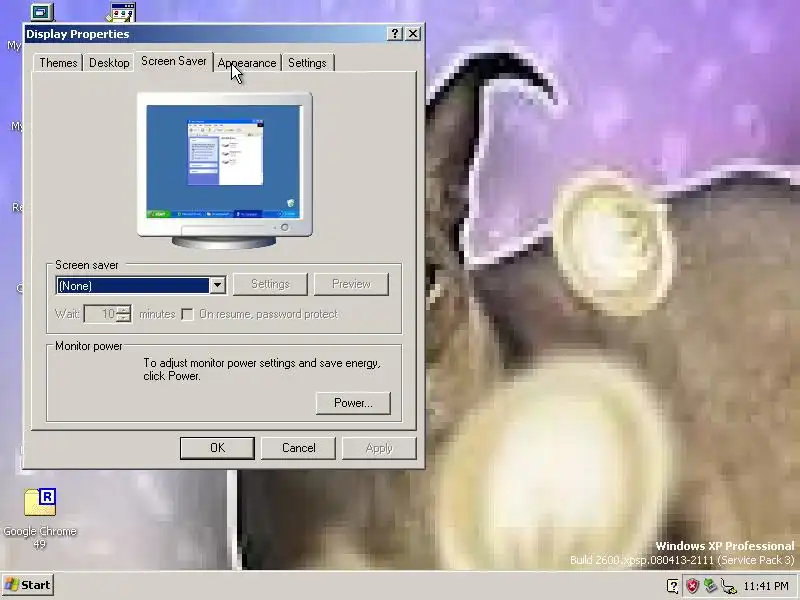Open the Start menu

click(x=28, y=585)
